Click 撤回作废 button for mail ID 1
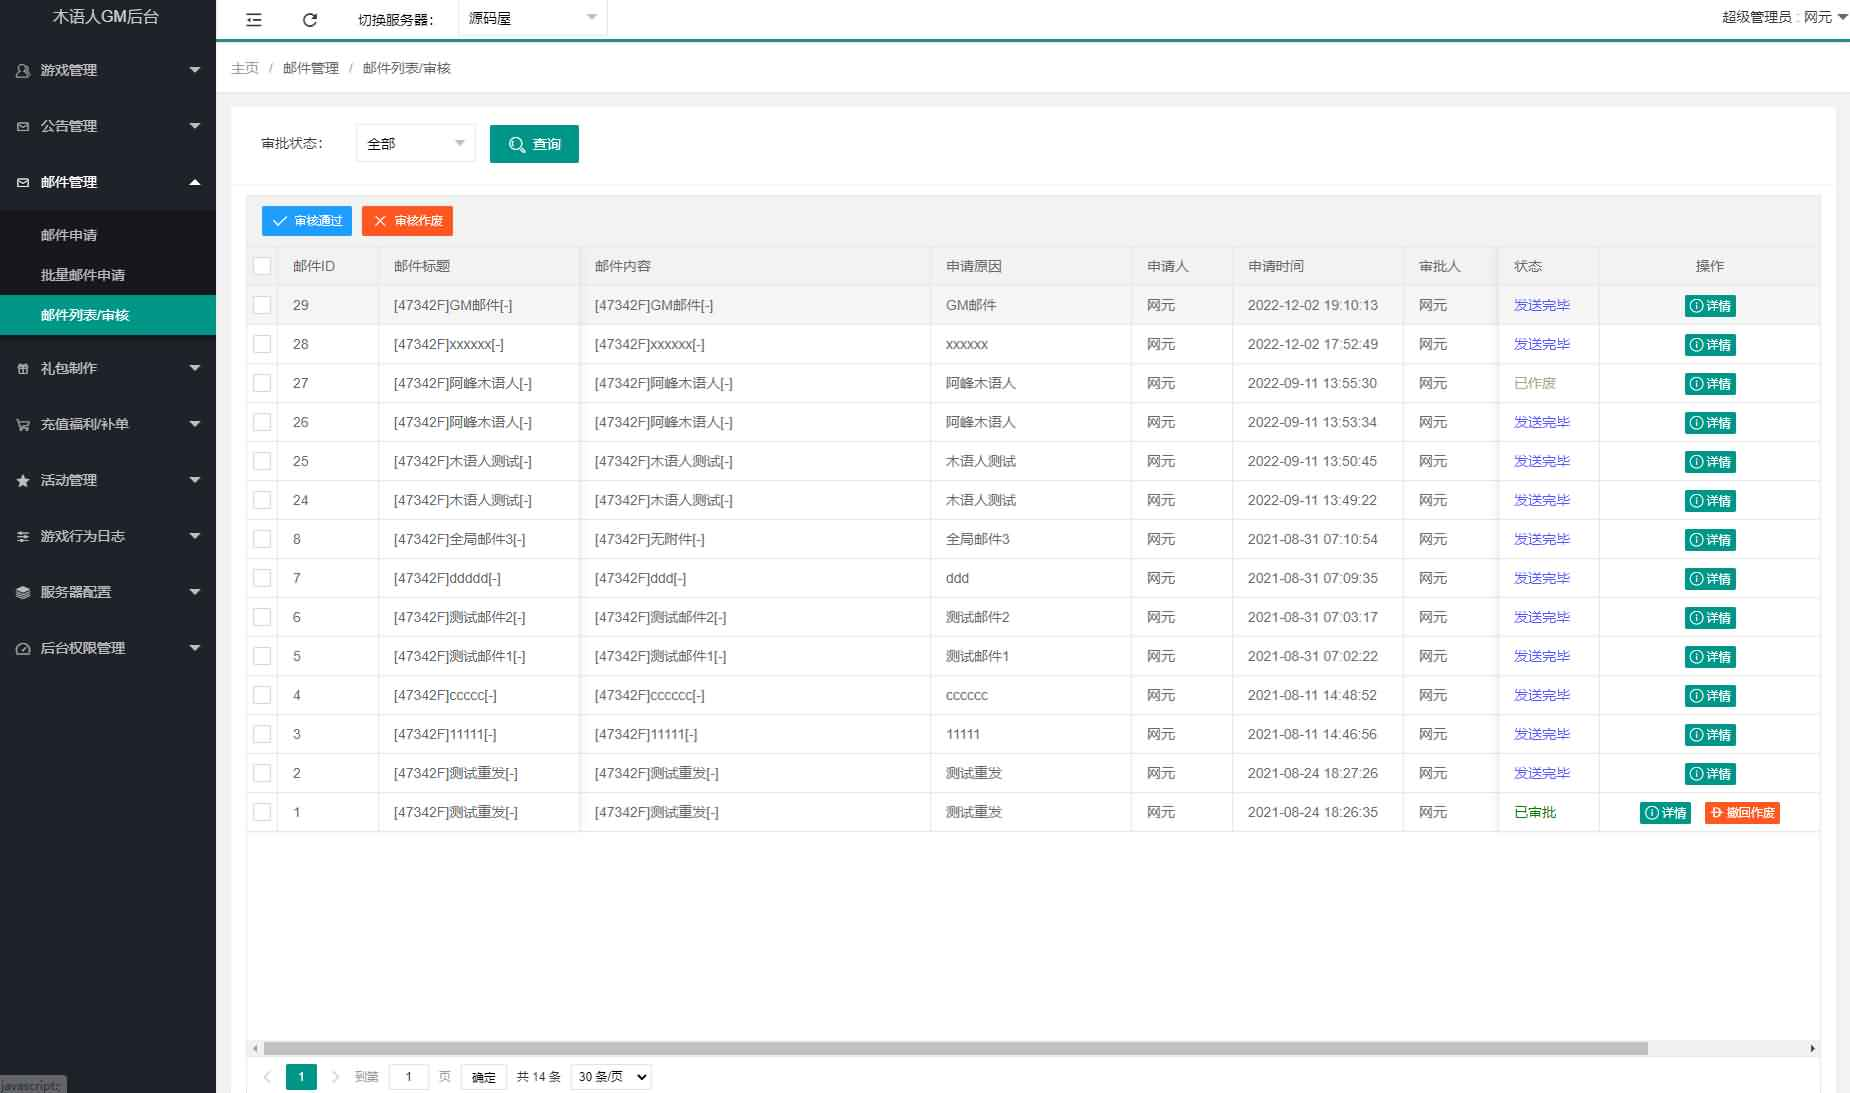The image size is (1850, 1093). 1742,813
